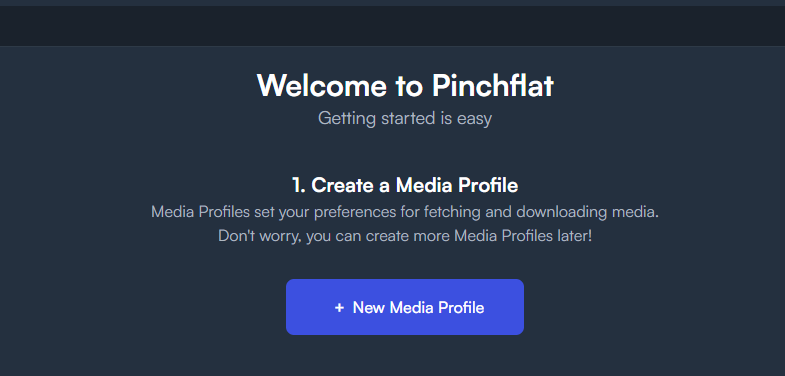785x376 pixels.
Task: Click the word 'Pinchflat' in the main title
Action: [x=493, y=85]
